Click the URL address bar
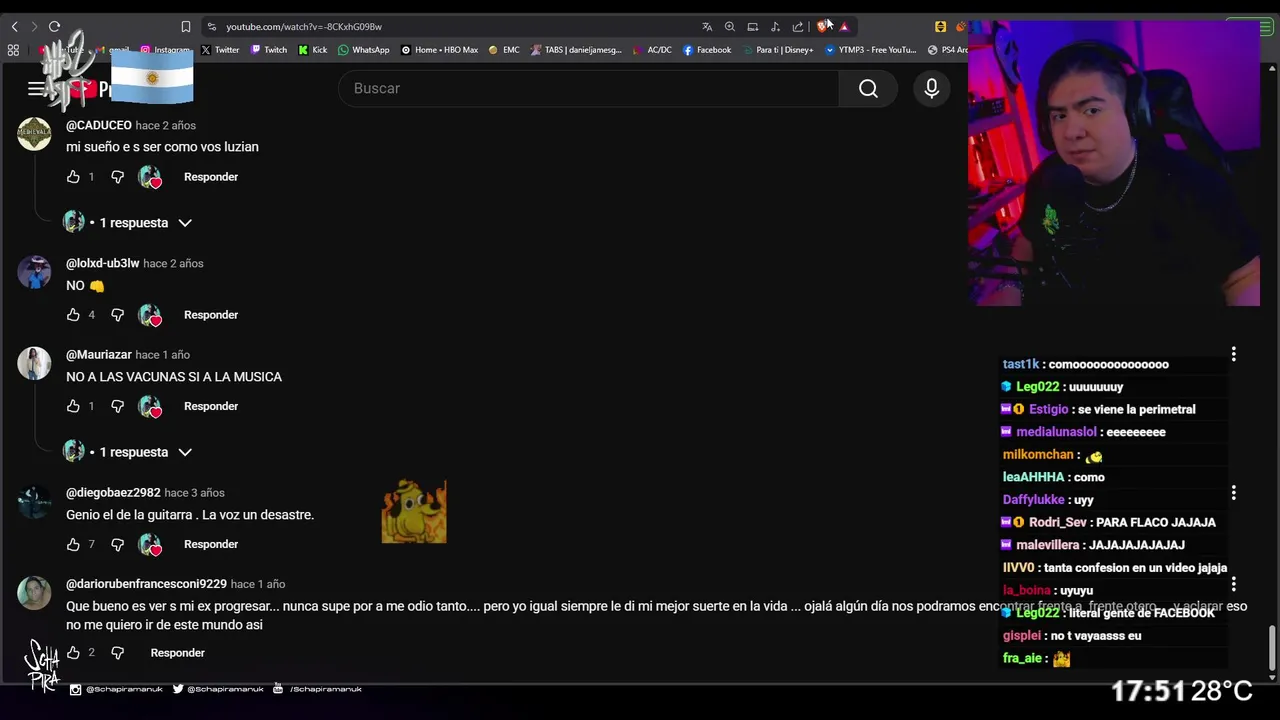Viewport: 1280px width, 720px height. [x=450, y=27]
